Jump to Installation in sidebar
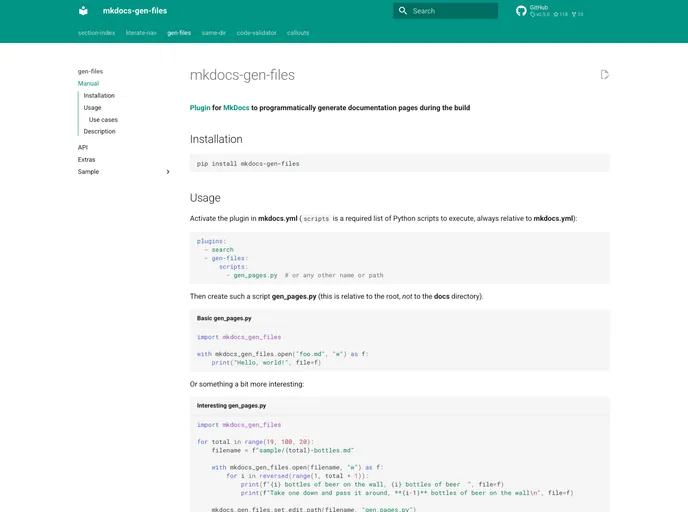 [x=99, y=95]
